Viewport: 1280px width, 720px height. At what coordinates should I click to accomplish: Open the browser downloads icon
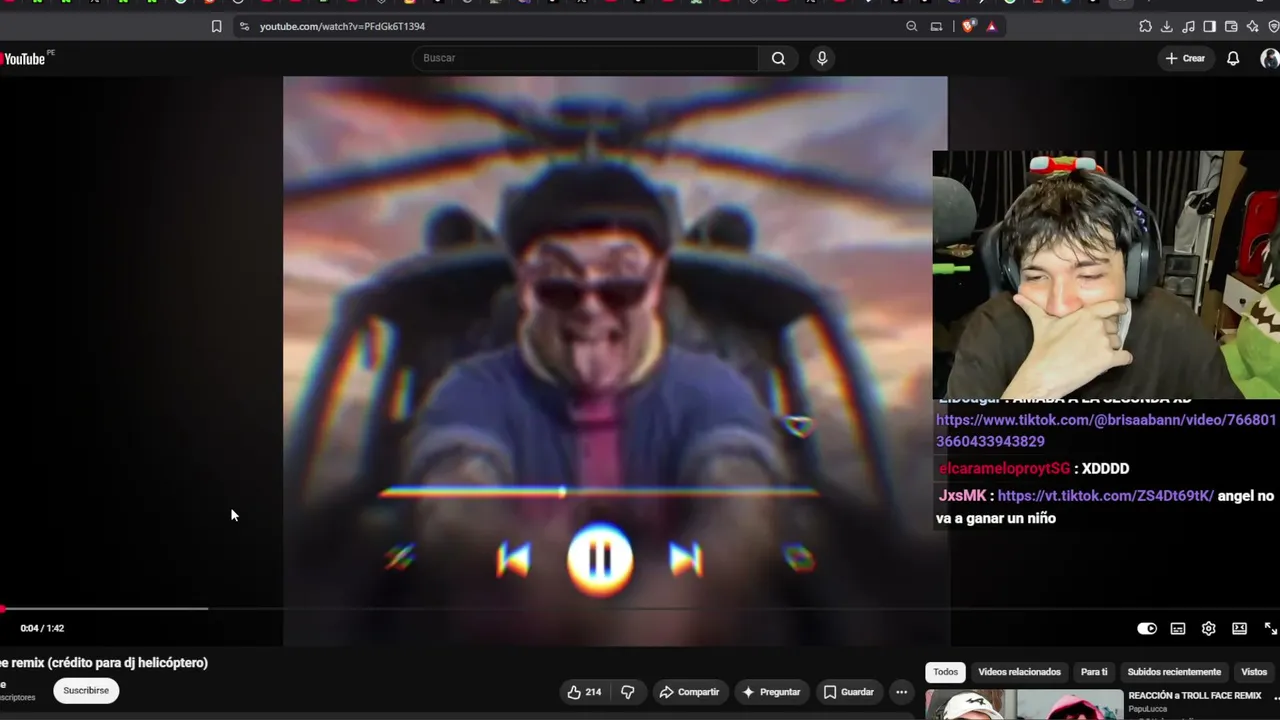point(1167,27)
